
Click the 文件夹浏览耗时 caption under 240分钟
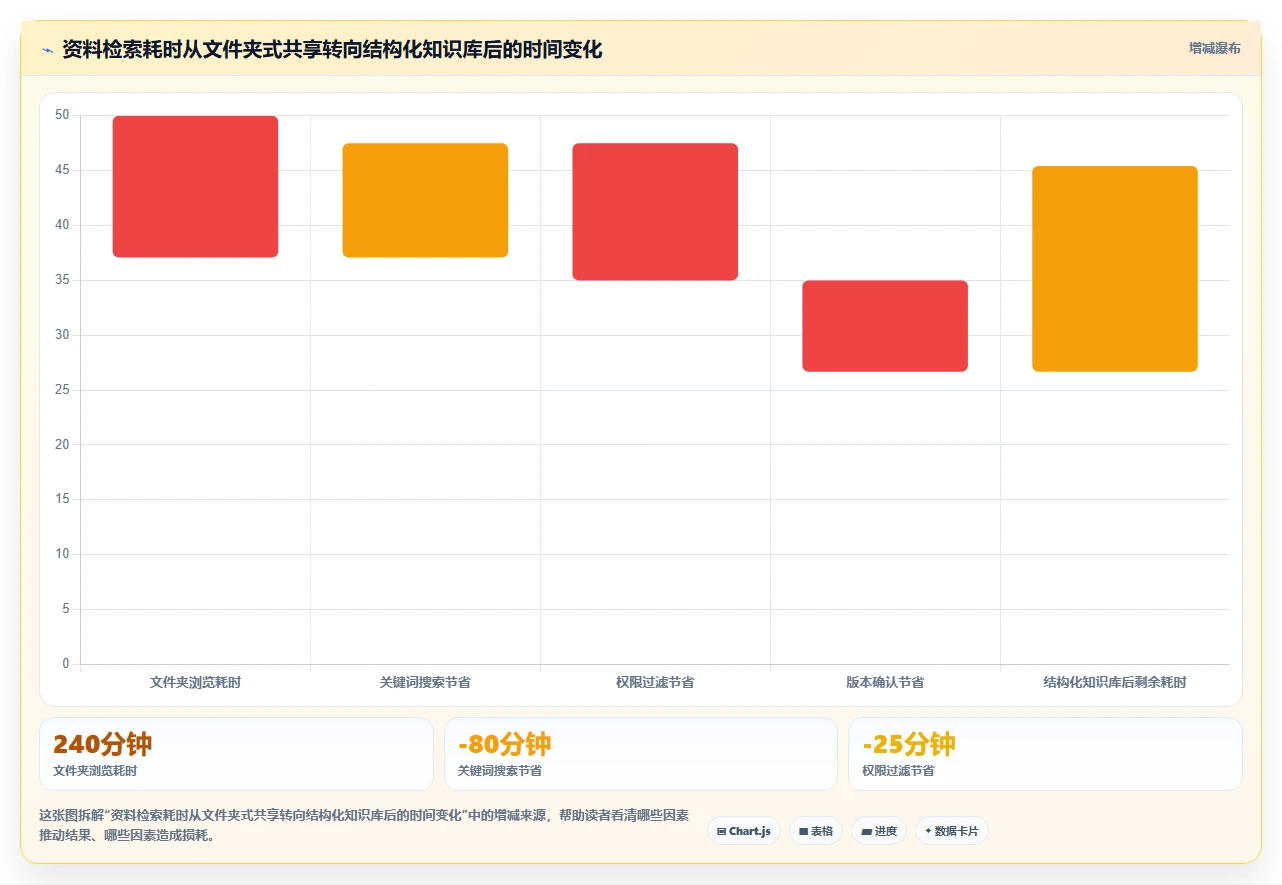[x=95, y=771]
